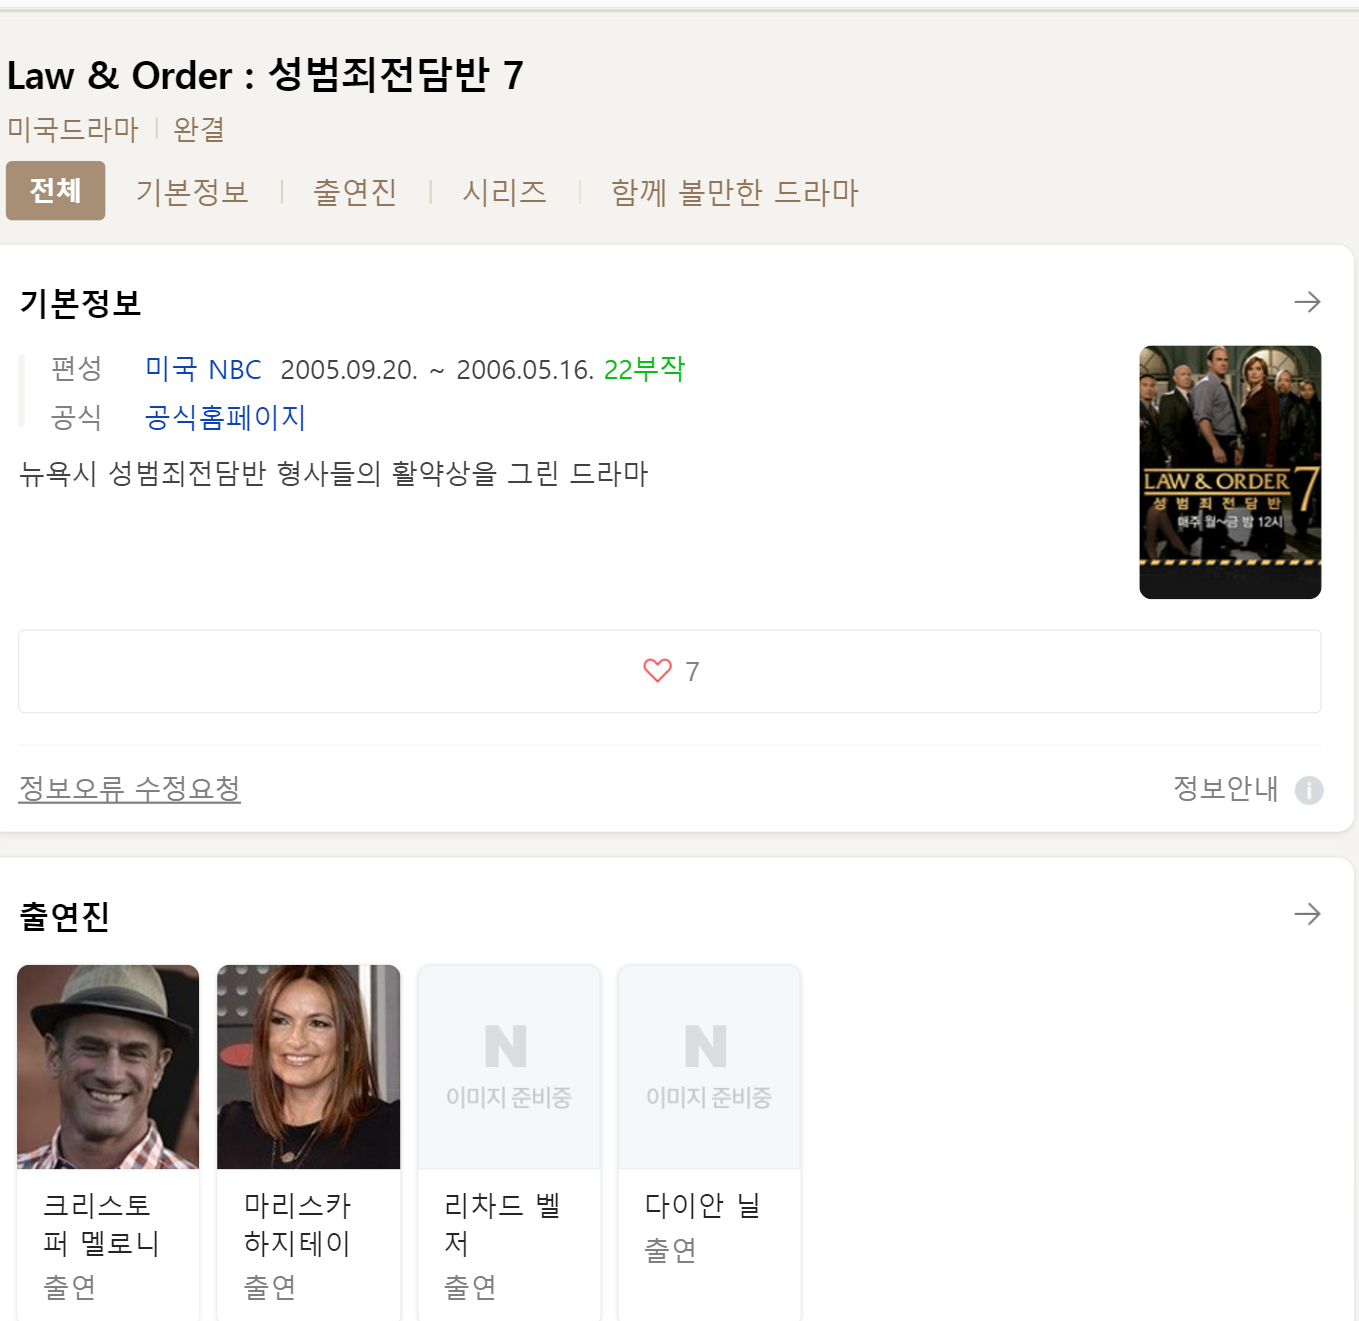
Task: Click the 미국드라마 category label
Action: pos(72,129)
